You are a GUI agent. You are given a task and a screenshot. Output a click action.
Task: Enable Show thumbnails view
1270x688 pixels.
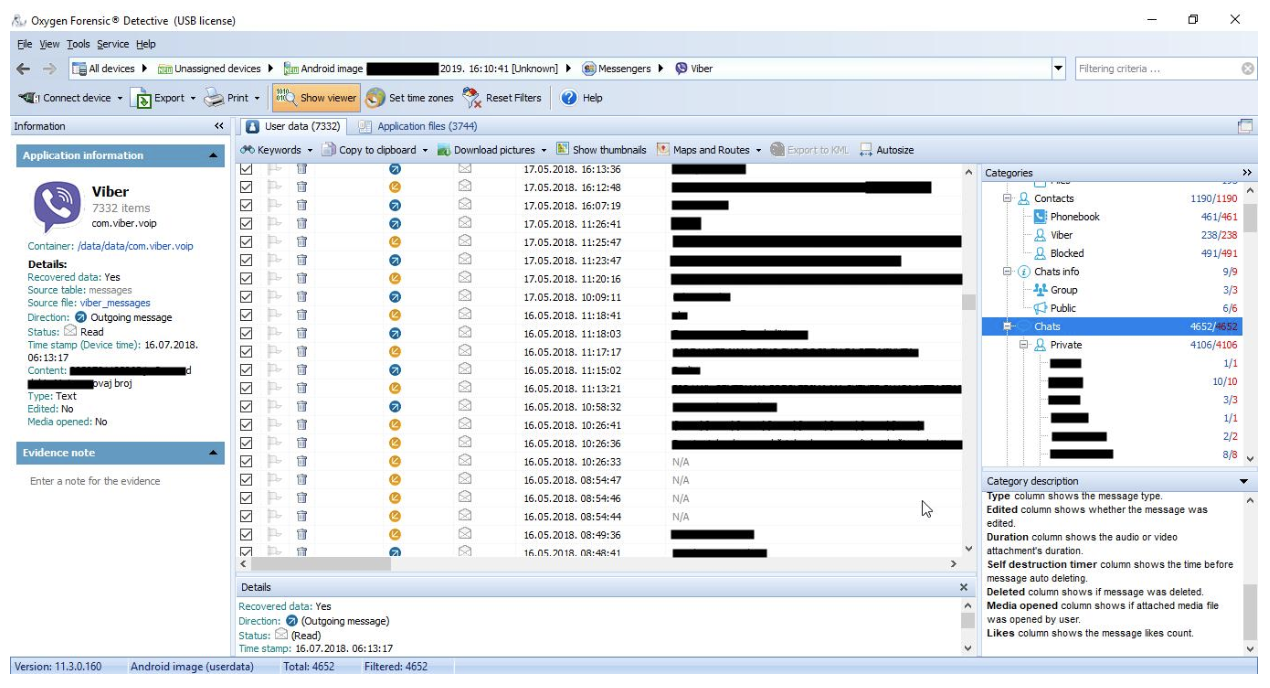click(601, 150)
